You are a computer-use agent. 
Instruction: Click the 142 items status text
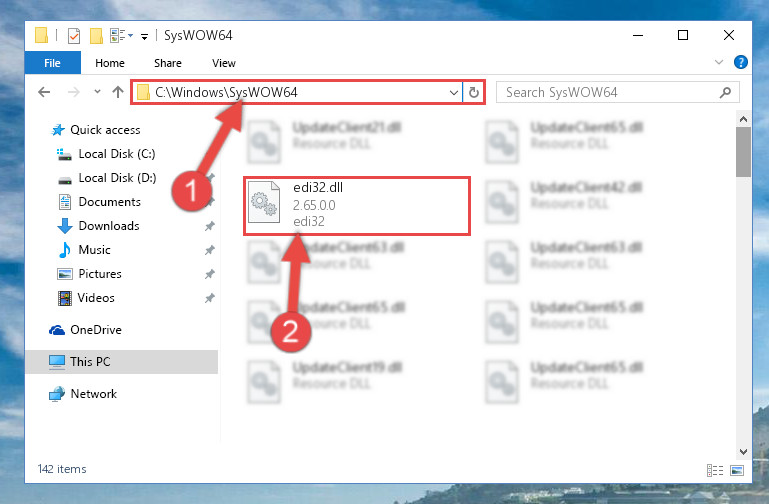62,469
